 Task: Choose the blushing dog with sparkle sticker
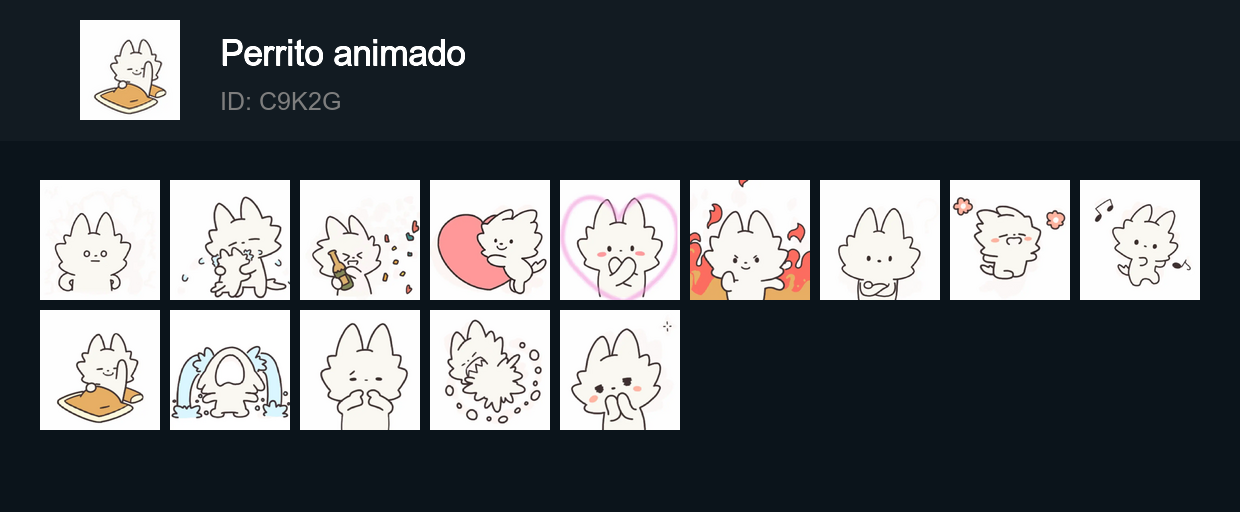[x=620, y=370]
